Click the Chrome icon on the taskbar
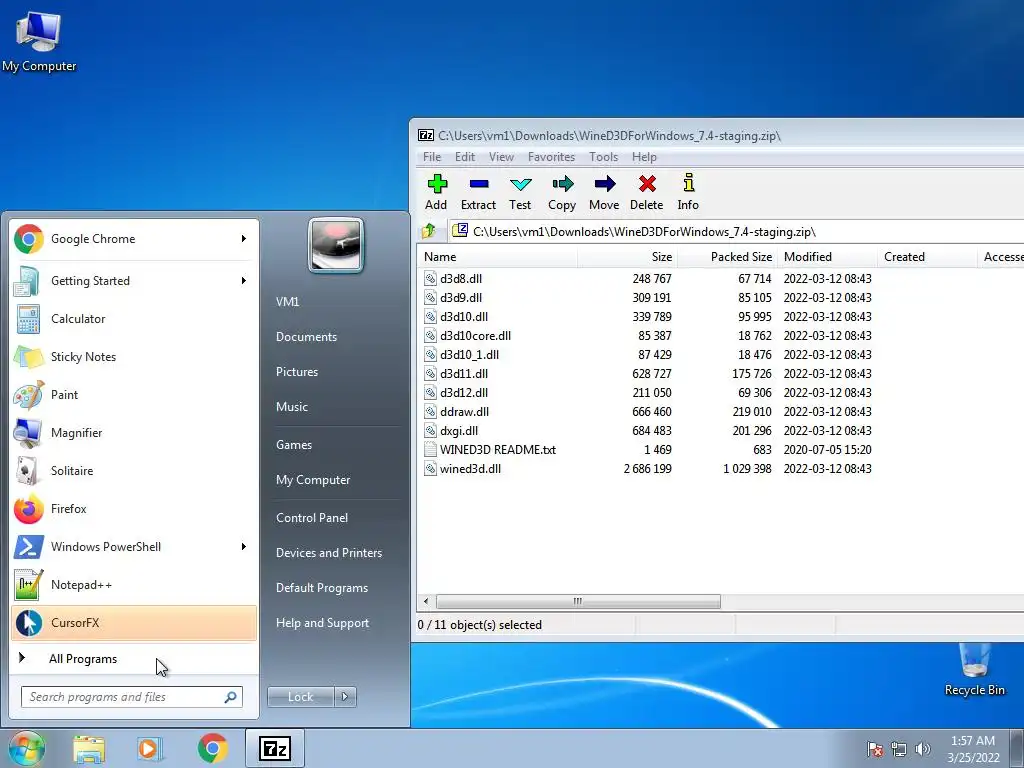 212,748
